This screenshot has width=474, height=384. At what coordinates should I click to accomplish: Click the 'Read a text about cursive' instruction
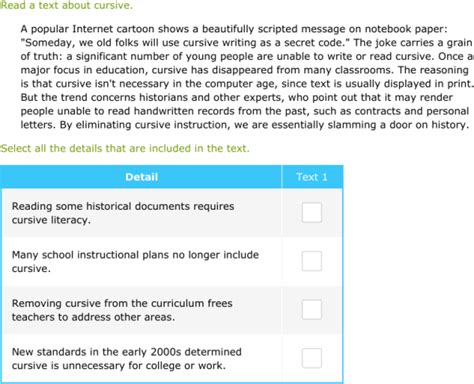[x=66, y=5]
